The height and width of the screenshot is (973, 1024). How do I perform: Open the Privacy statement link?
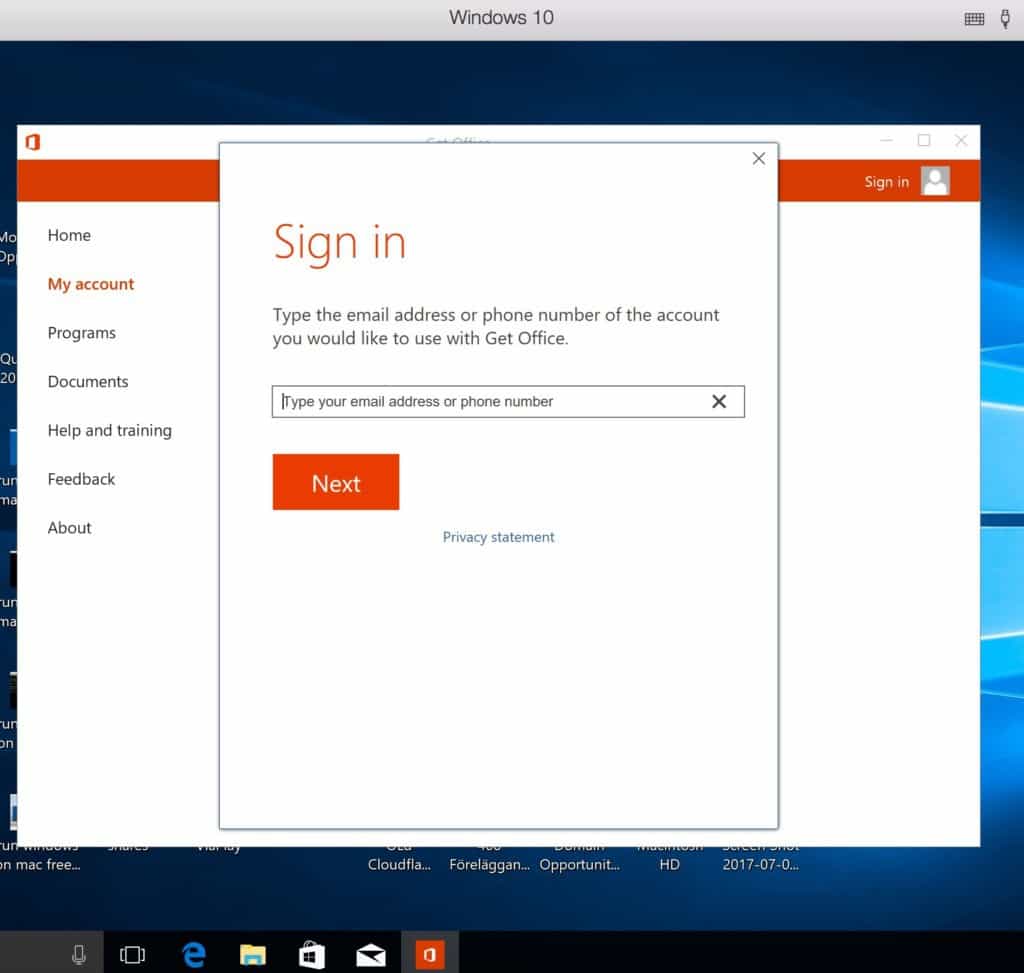click(x=498, y=537)
